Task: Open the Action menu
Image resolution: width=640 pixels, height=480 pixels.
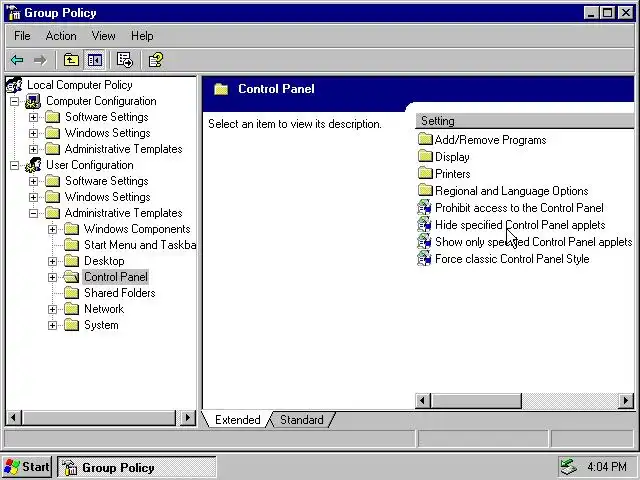Action: [61, 36]
